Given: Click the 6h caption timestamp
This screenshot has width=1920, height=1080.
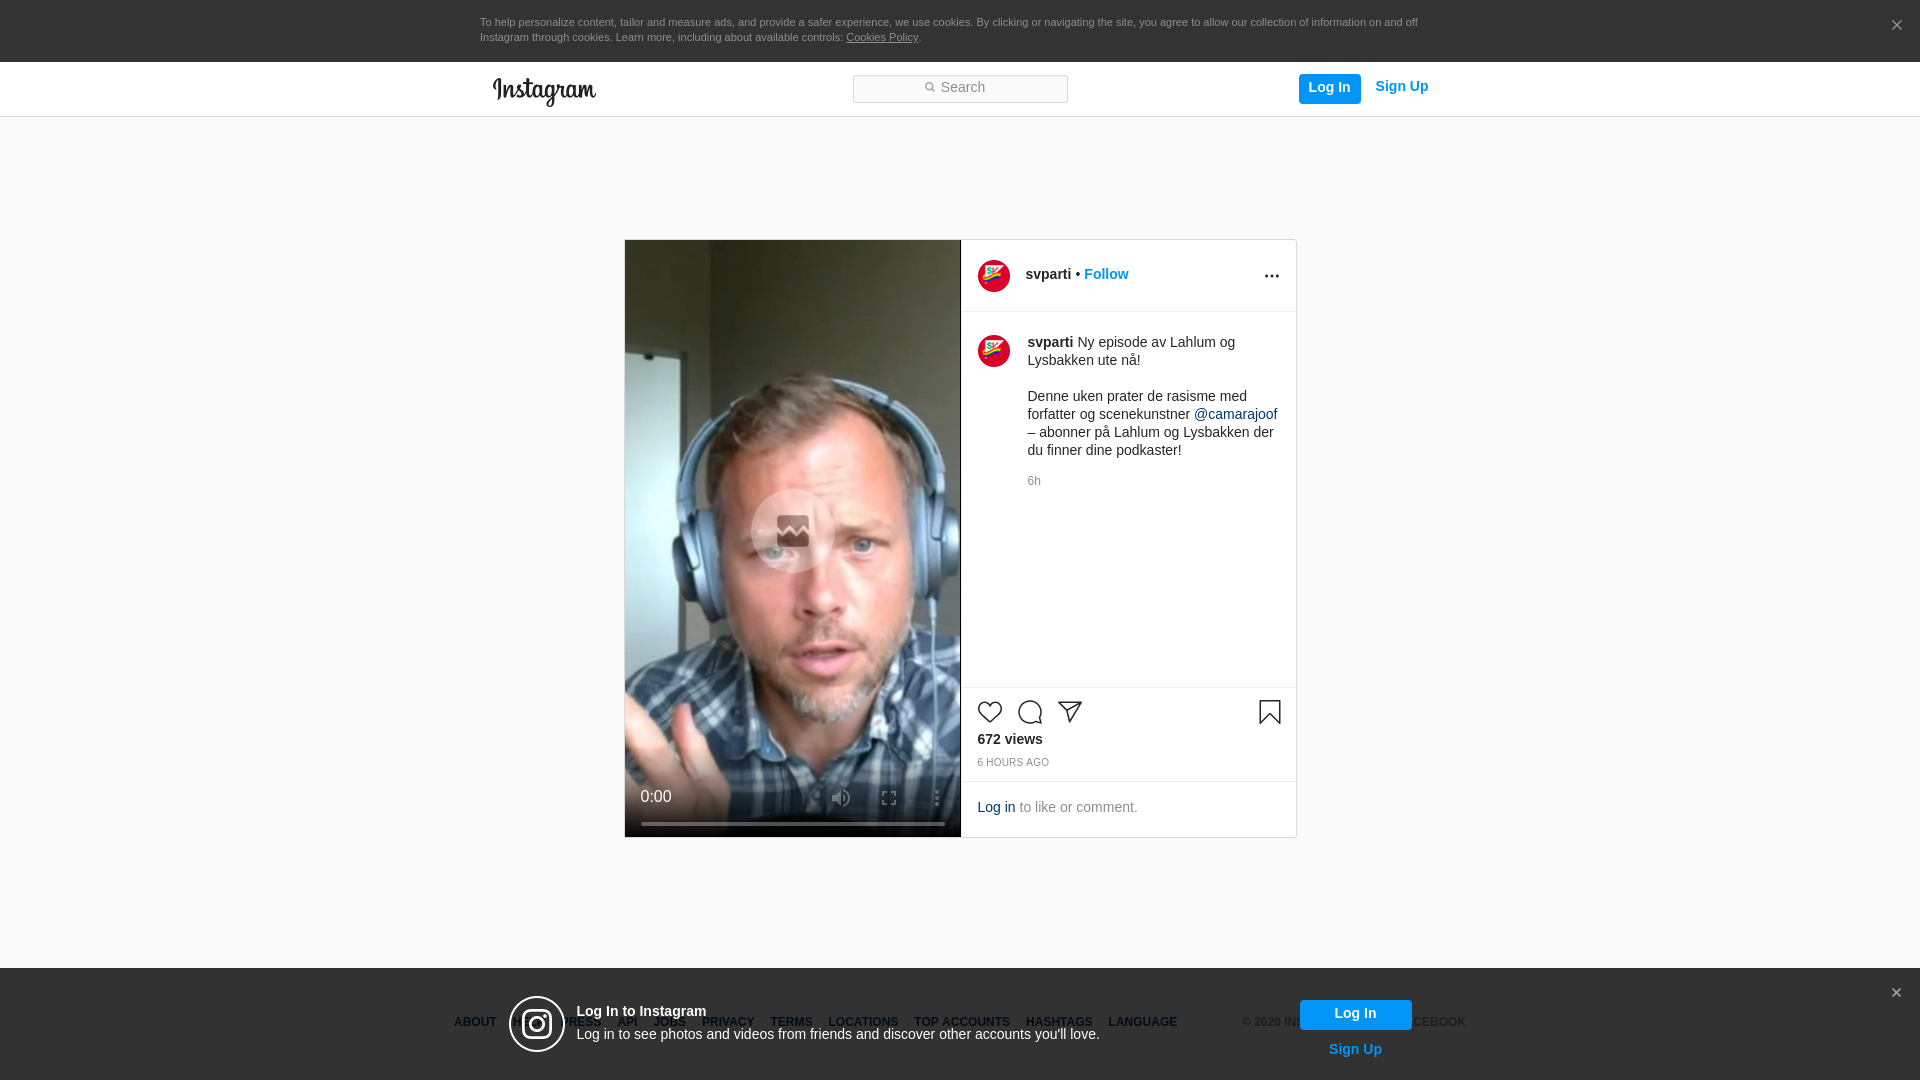Looking at the screenshot, I should (x=1034, y=481).
